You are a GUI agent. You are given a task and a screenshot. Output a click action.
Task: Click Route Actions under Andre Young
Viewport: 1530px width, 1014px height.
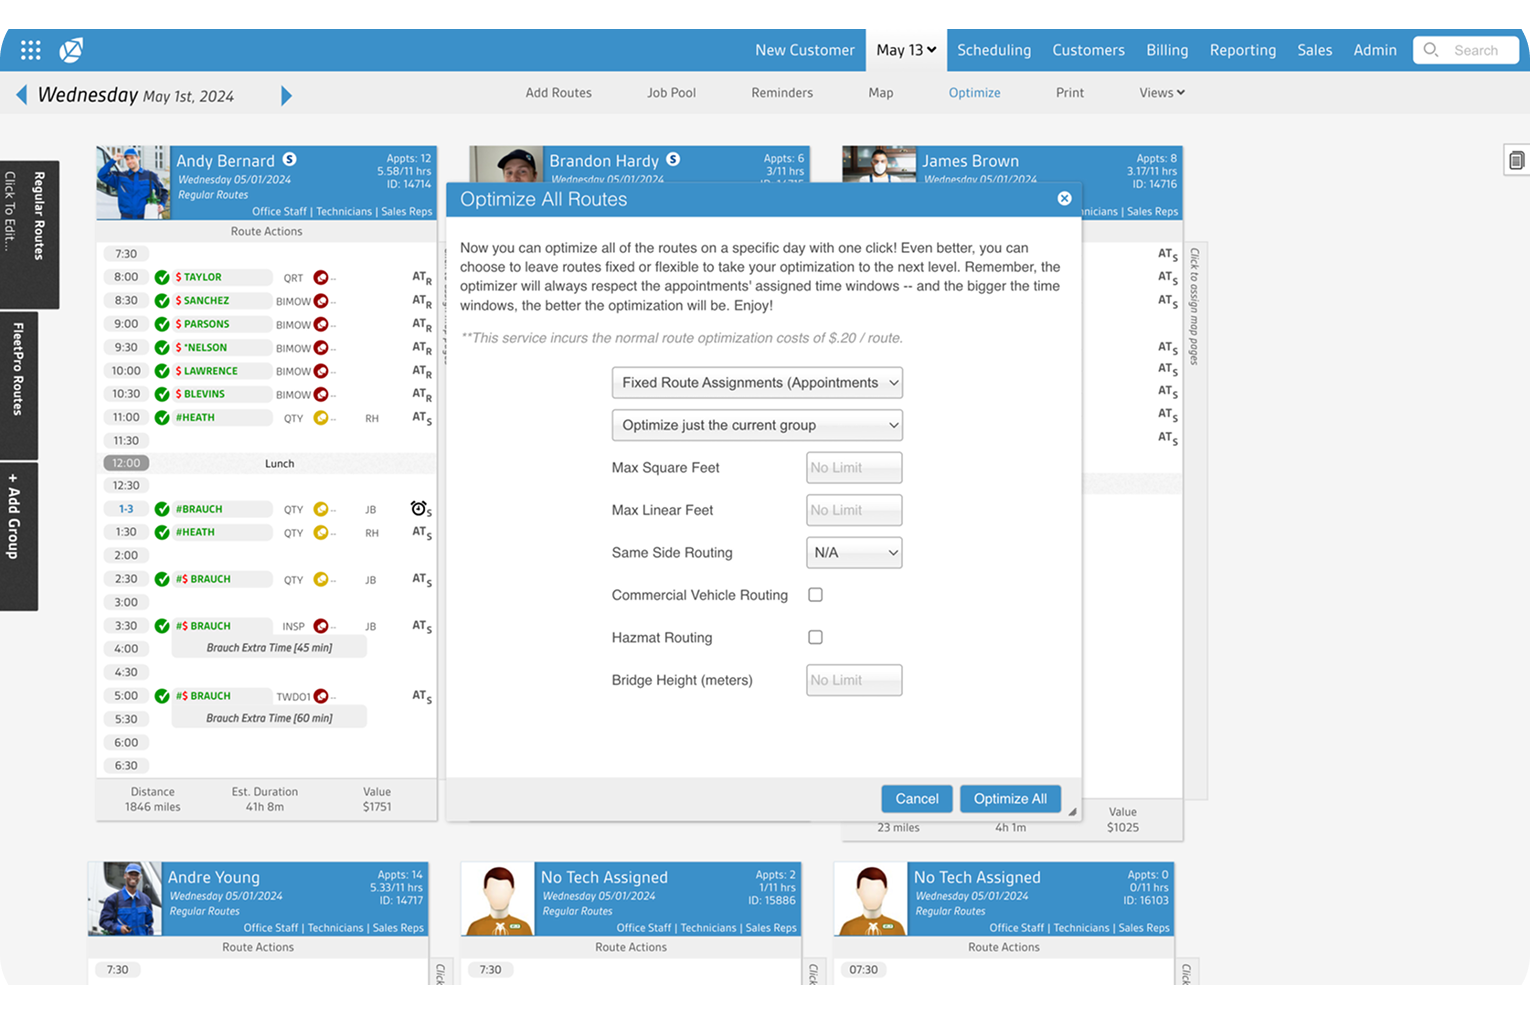(258, 947)
